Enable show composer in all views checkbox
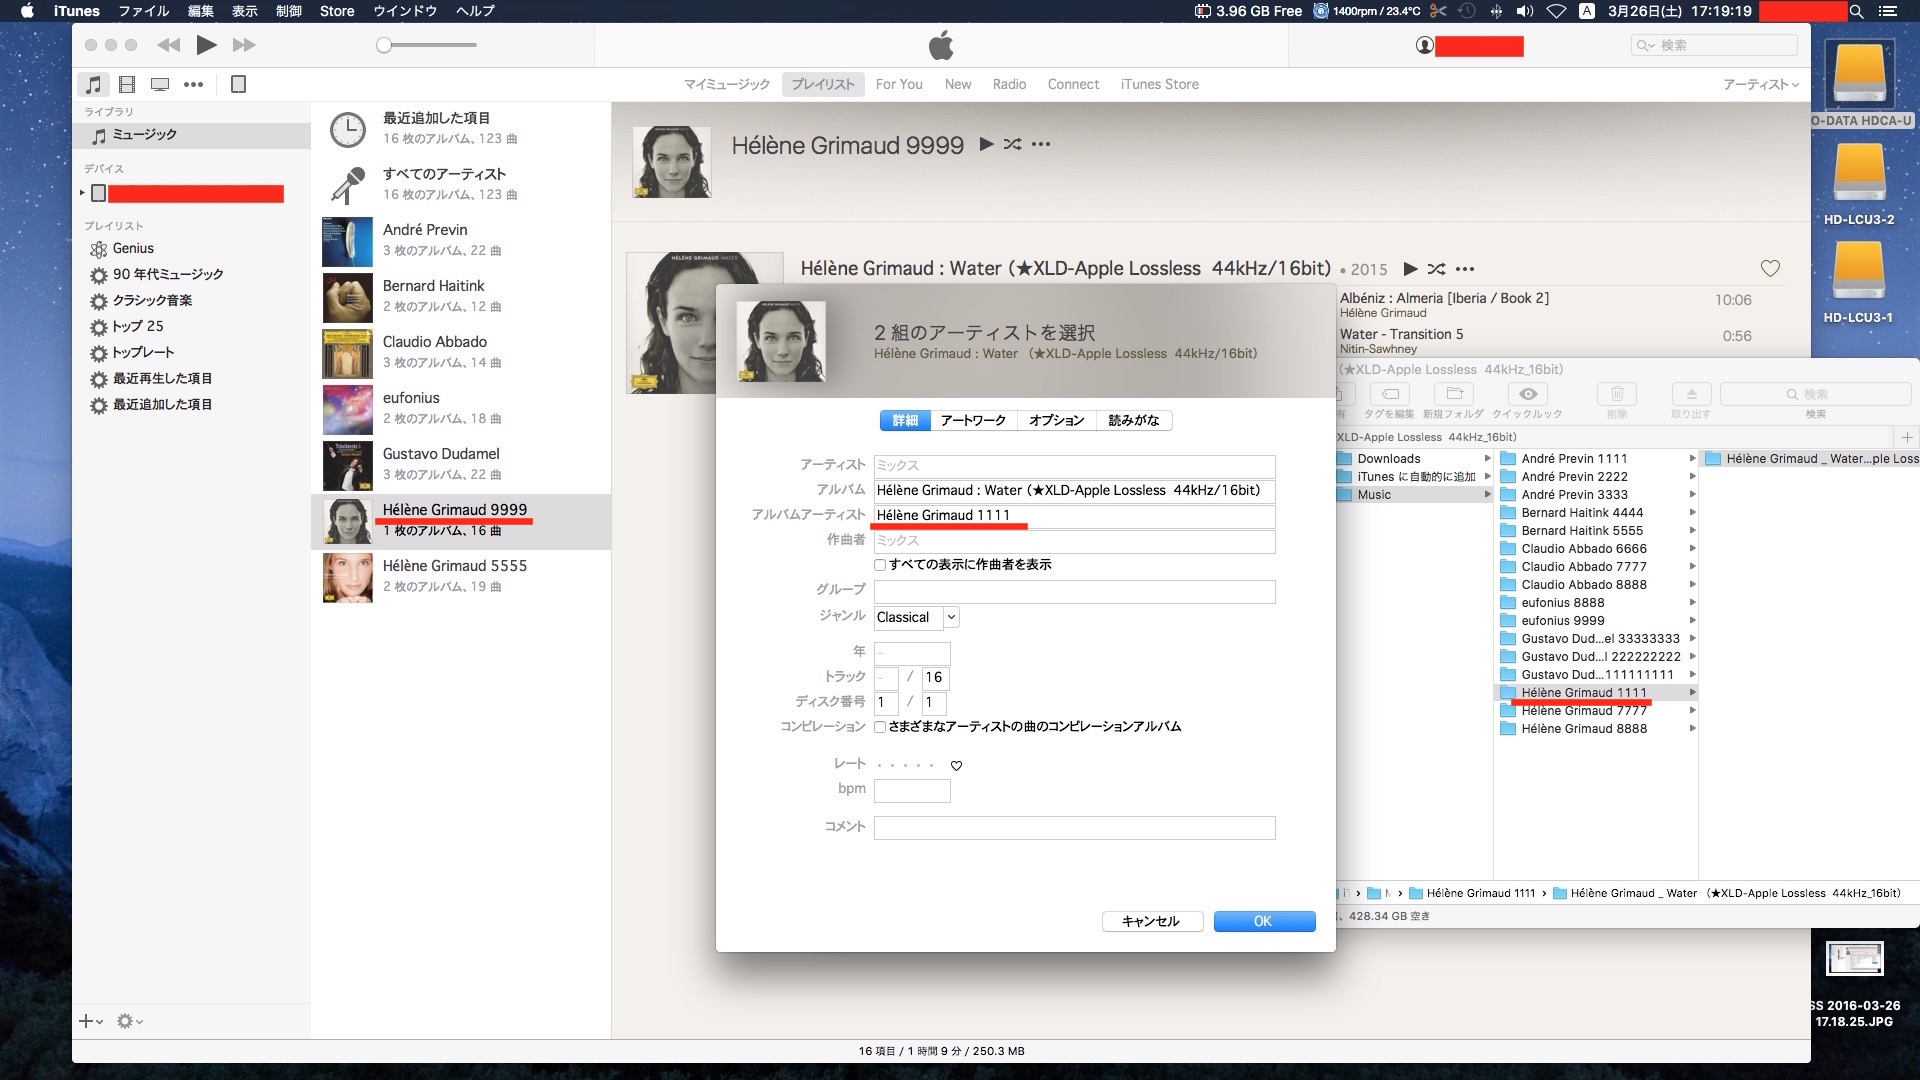1920x1080 pixels. click(880, 565)
